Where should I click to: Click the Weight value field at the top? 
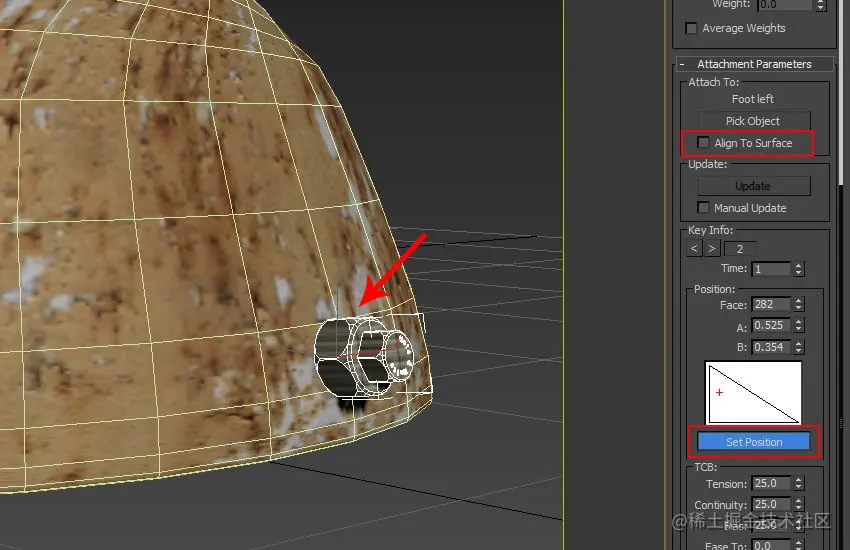784,4
